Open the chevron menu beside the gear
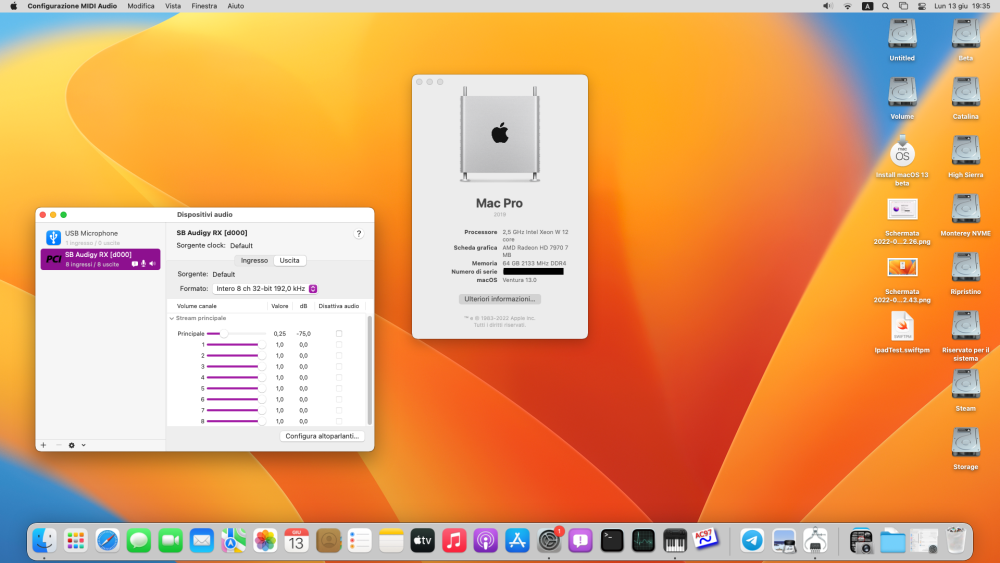1000x563 pixels. pos(84,445)
